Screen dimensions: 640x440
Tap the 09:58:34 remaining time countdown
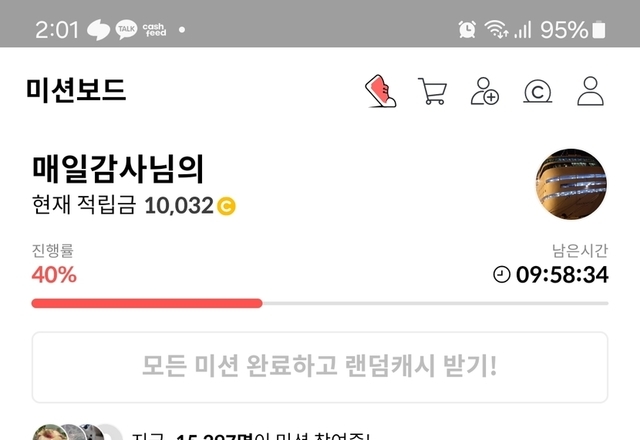[x=562, y=274]
